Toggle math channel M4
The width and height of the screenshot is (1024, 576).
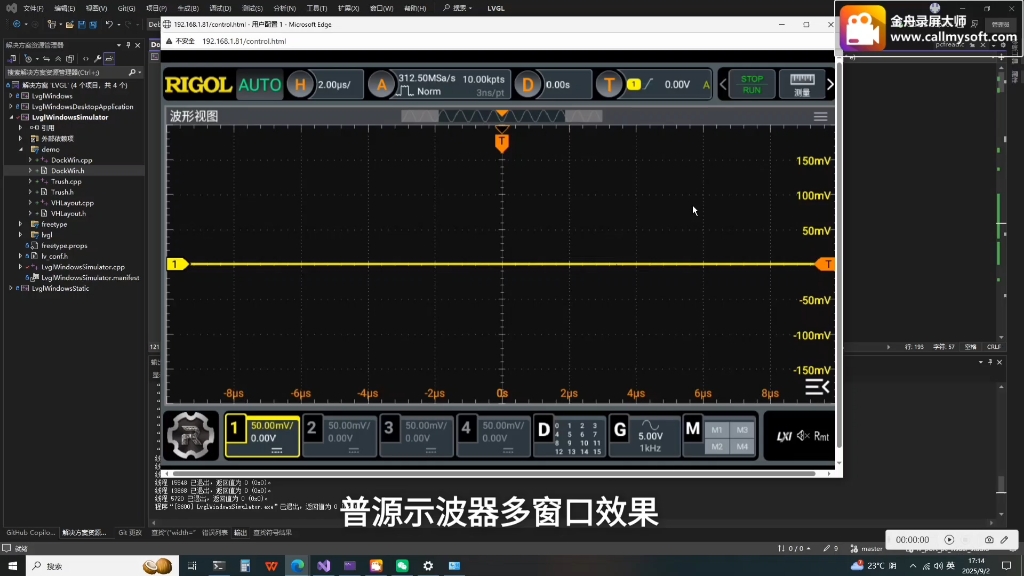[x=743, y=447]
